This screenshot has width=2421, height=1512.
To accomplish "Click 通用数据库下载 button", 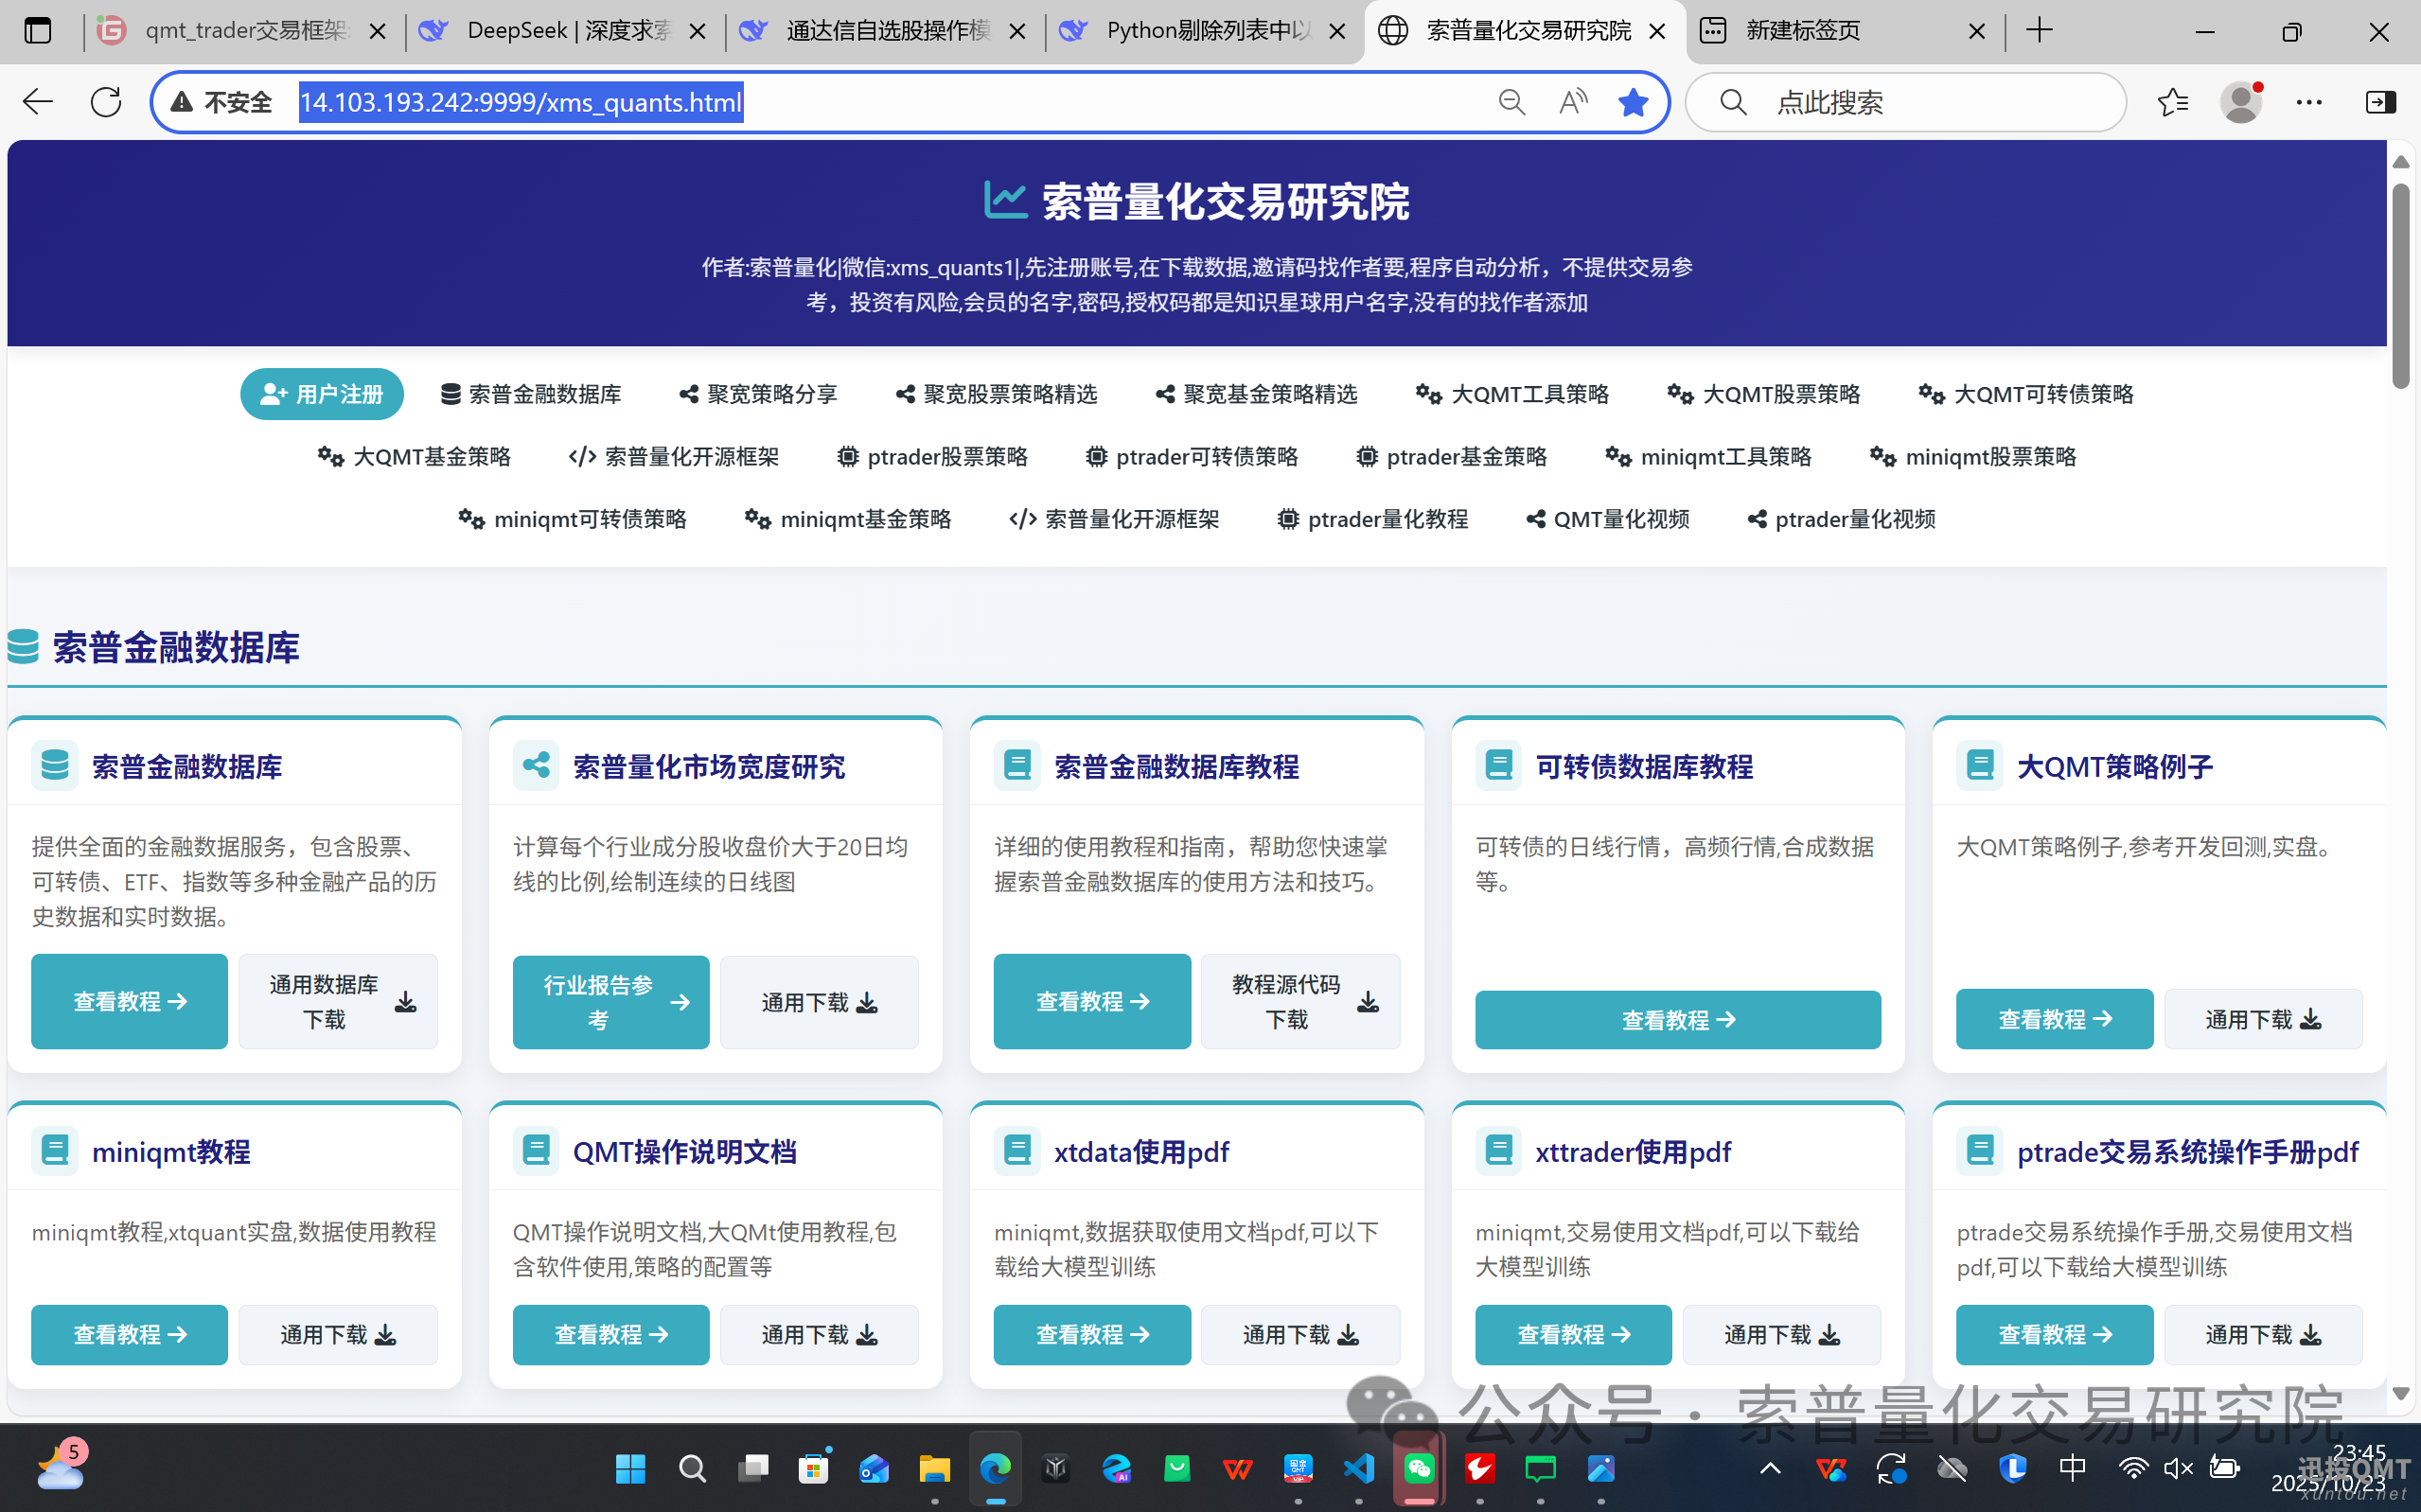I will click(339, 1002).
